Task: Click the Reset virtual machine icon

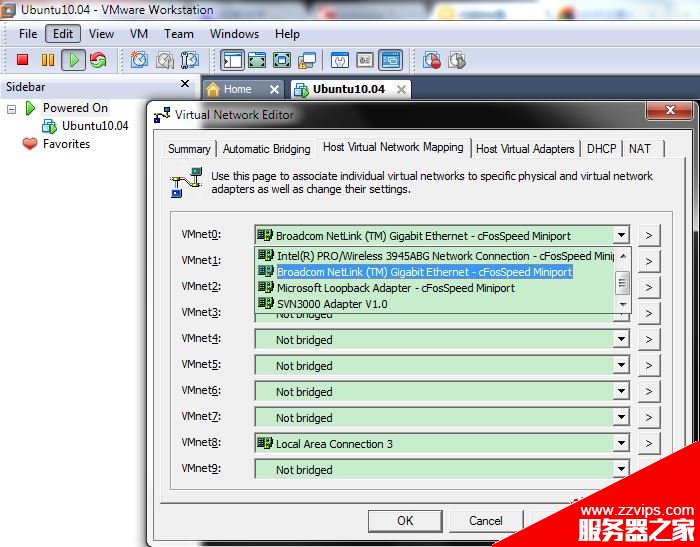Action: coord(98,60)
